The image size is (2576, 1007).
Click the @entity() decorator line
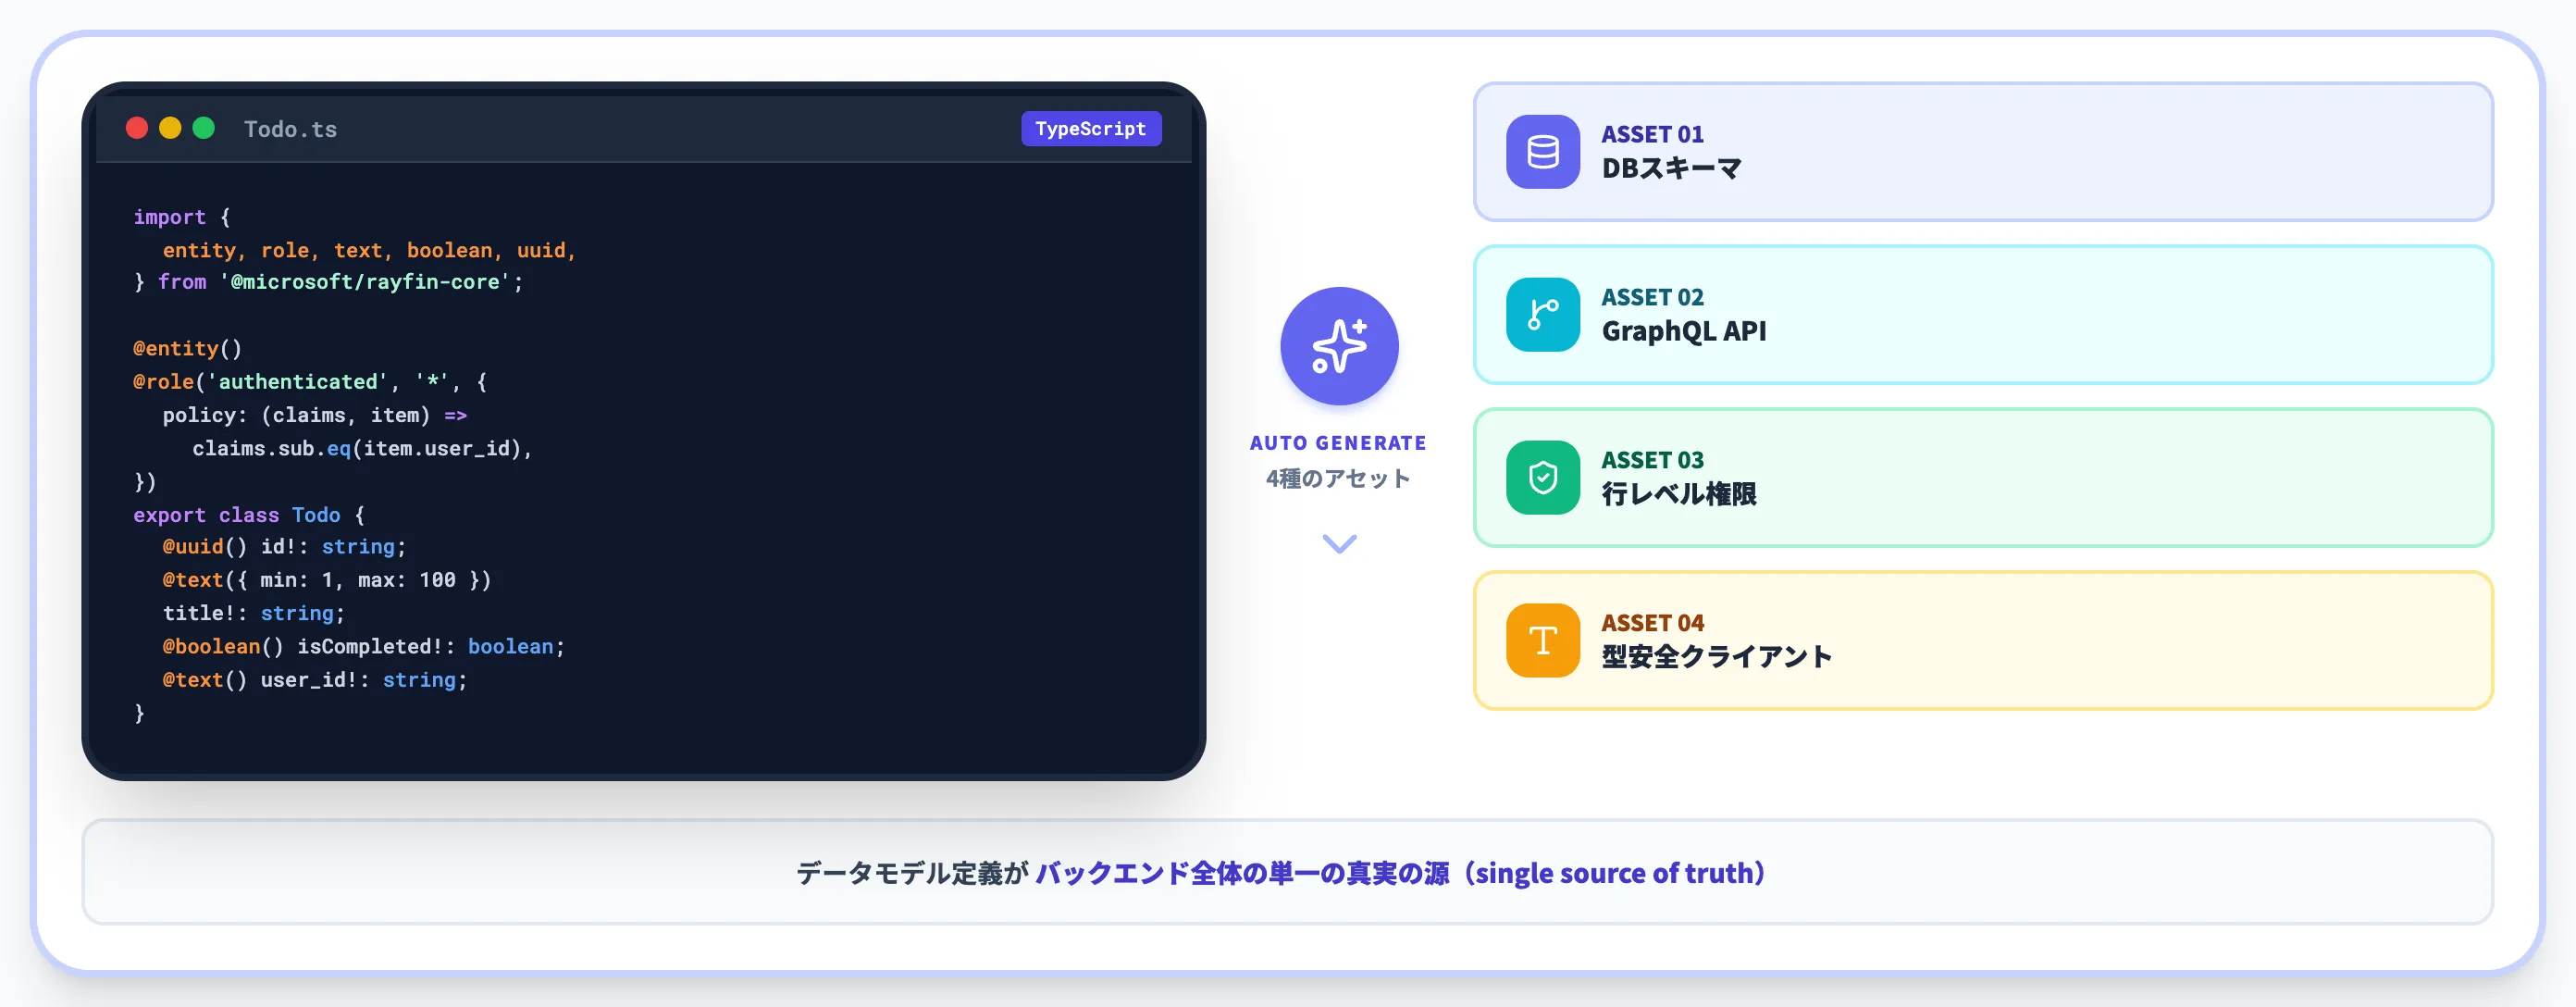[x=188, y=349]
